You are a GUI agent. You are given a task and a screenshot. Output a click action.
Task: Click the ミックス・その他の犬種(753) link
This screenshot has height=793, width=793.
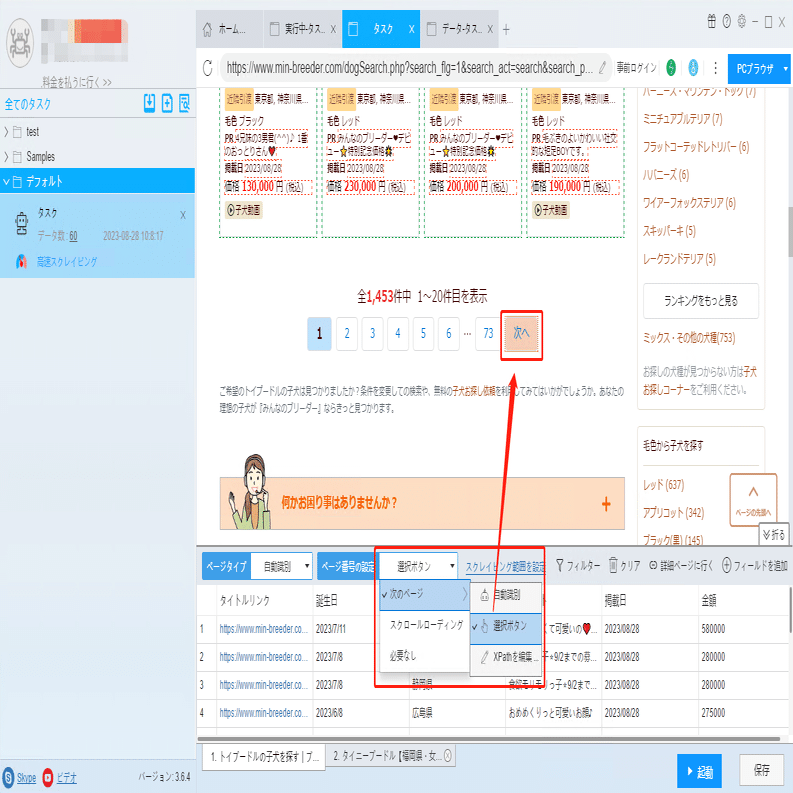[689, 338]
